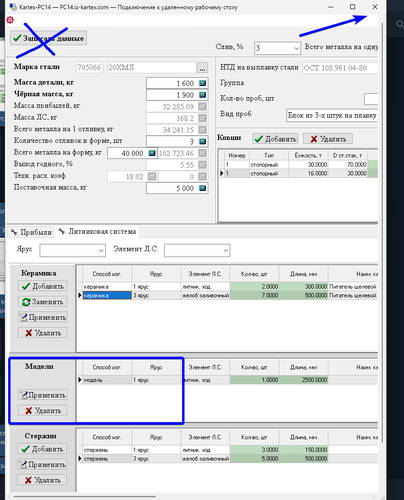Image resolution: width=404 pixels, height=500 pixels.
Task: Expand the Элемент Л.С. combo box
Action: (226, 250)
